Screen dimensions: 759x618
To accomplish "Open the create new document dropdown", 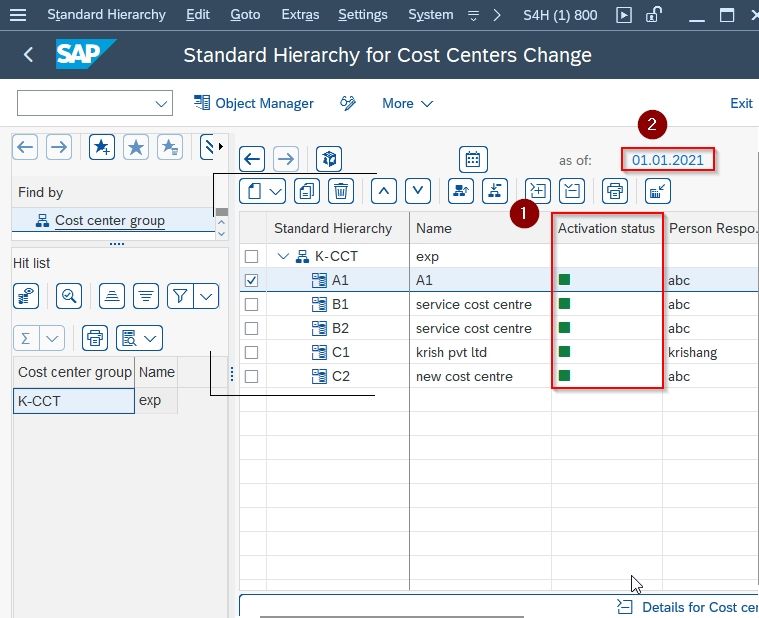I will click(262, 191).
